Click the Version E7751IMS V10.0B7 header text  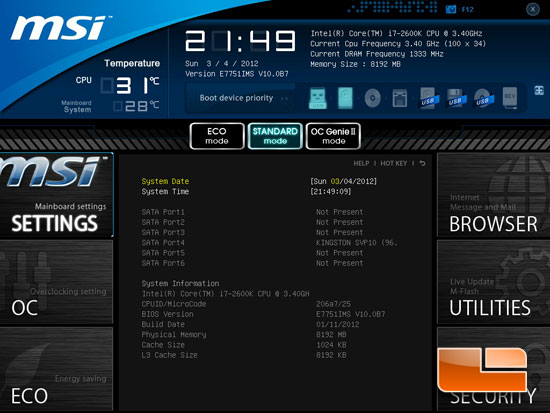(237, 74)
